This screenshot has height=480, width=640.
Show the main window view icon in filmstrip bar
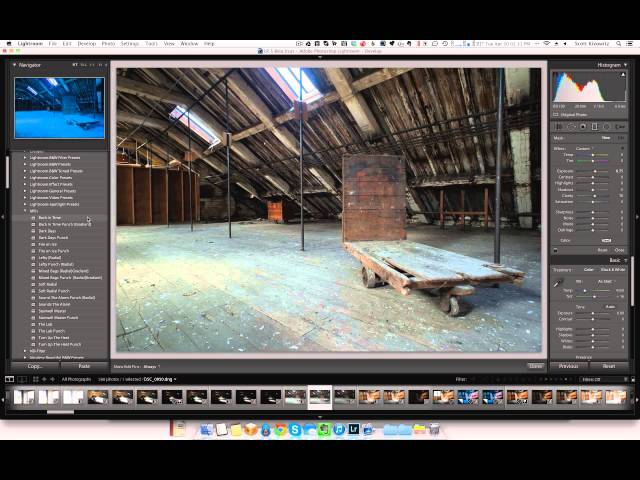[x=9, y=379]
